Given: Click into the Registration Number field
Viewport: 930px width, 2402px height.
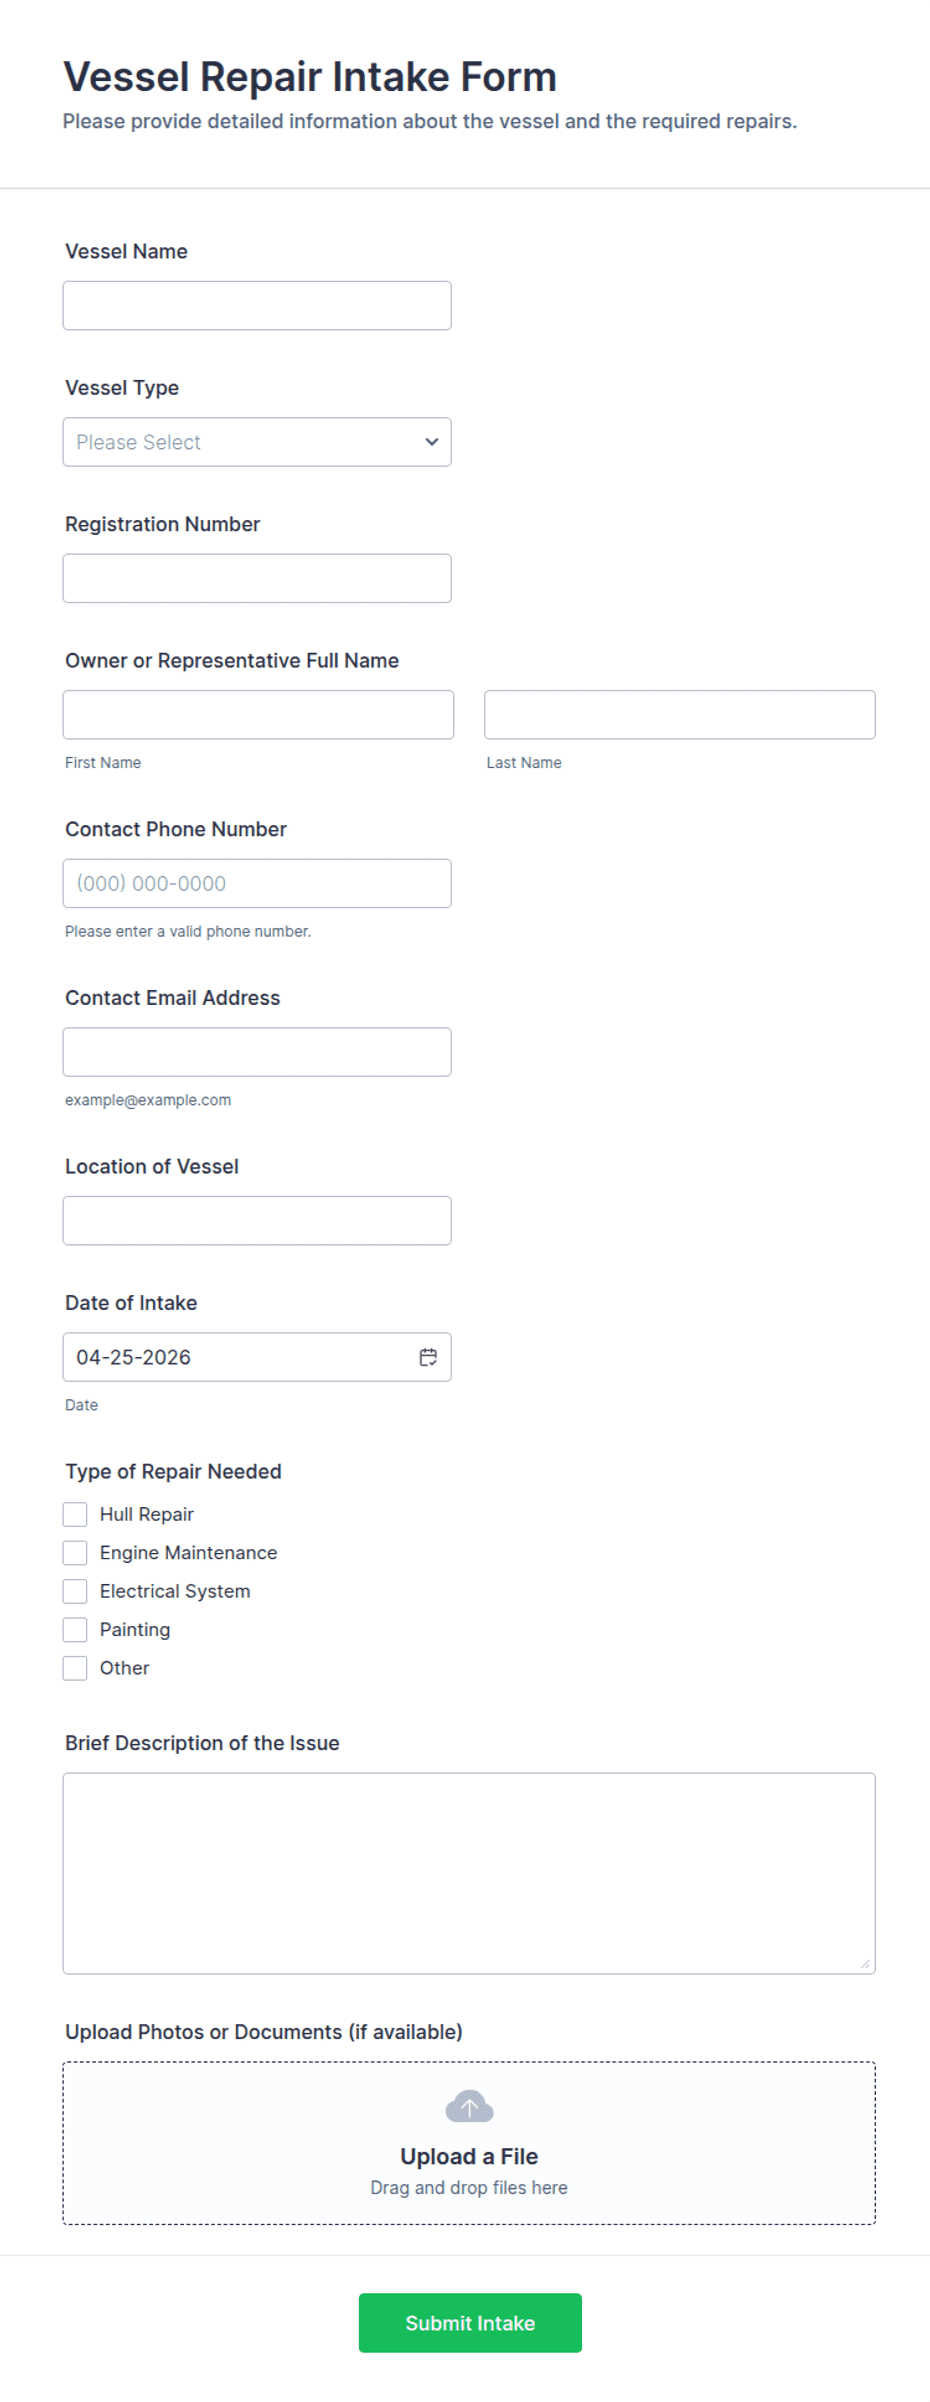Looking at the screenshot, I should [x=257, y=578].
